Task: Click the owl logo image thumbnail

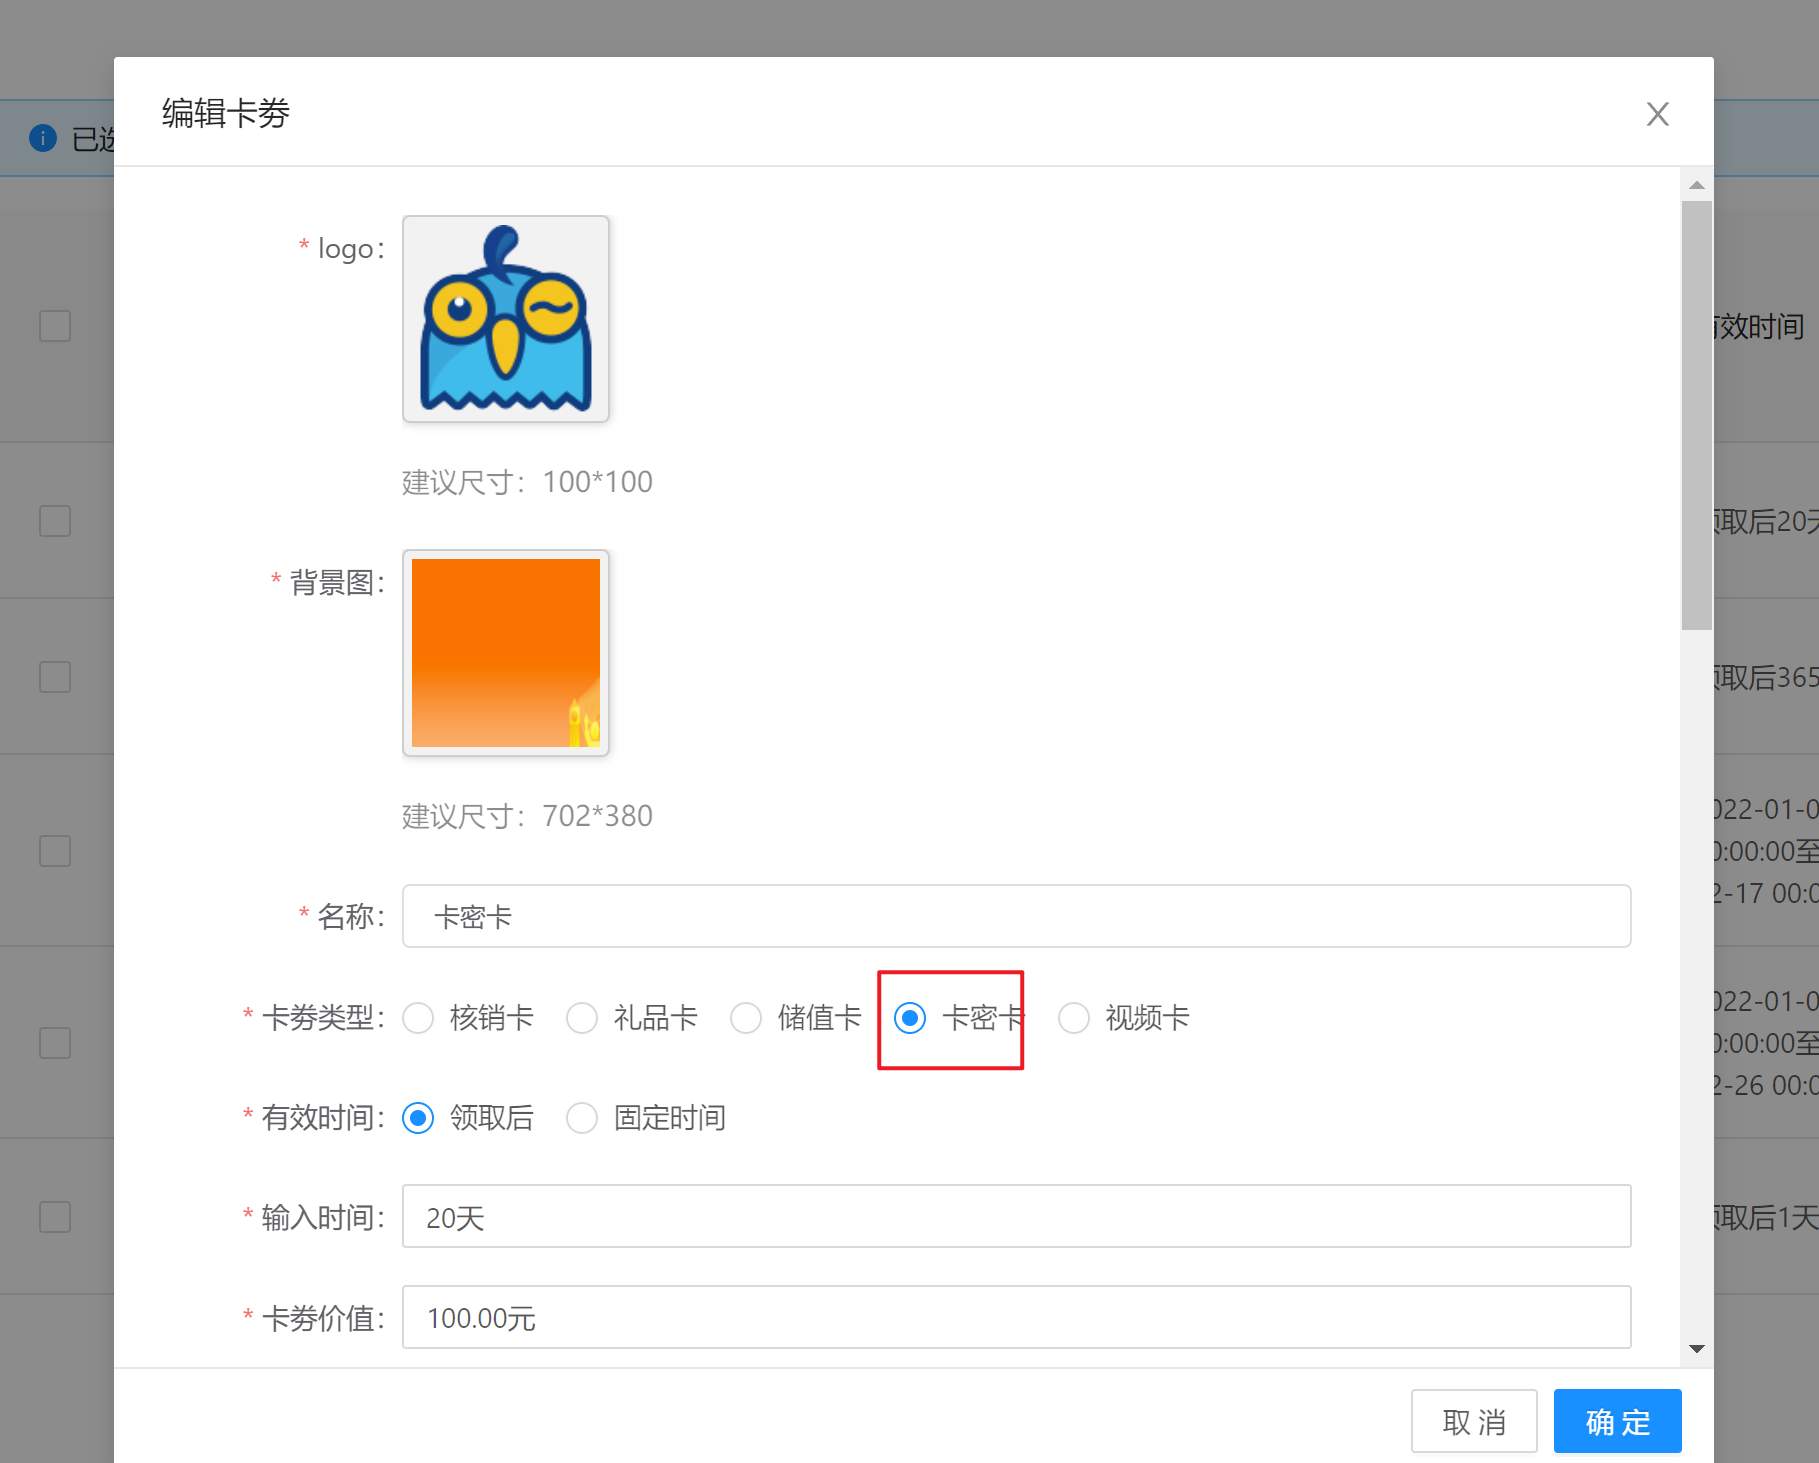Action: coord(505,319)
